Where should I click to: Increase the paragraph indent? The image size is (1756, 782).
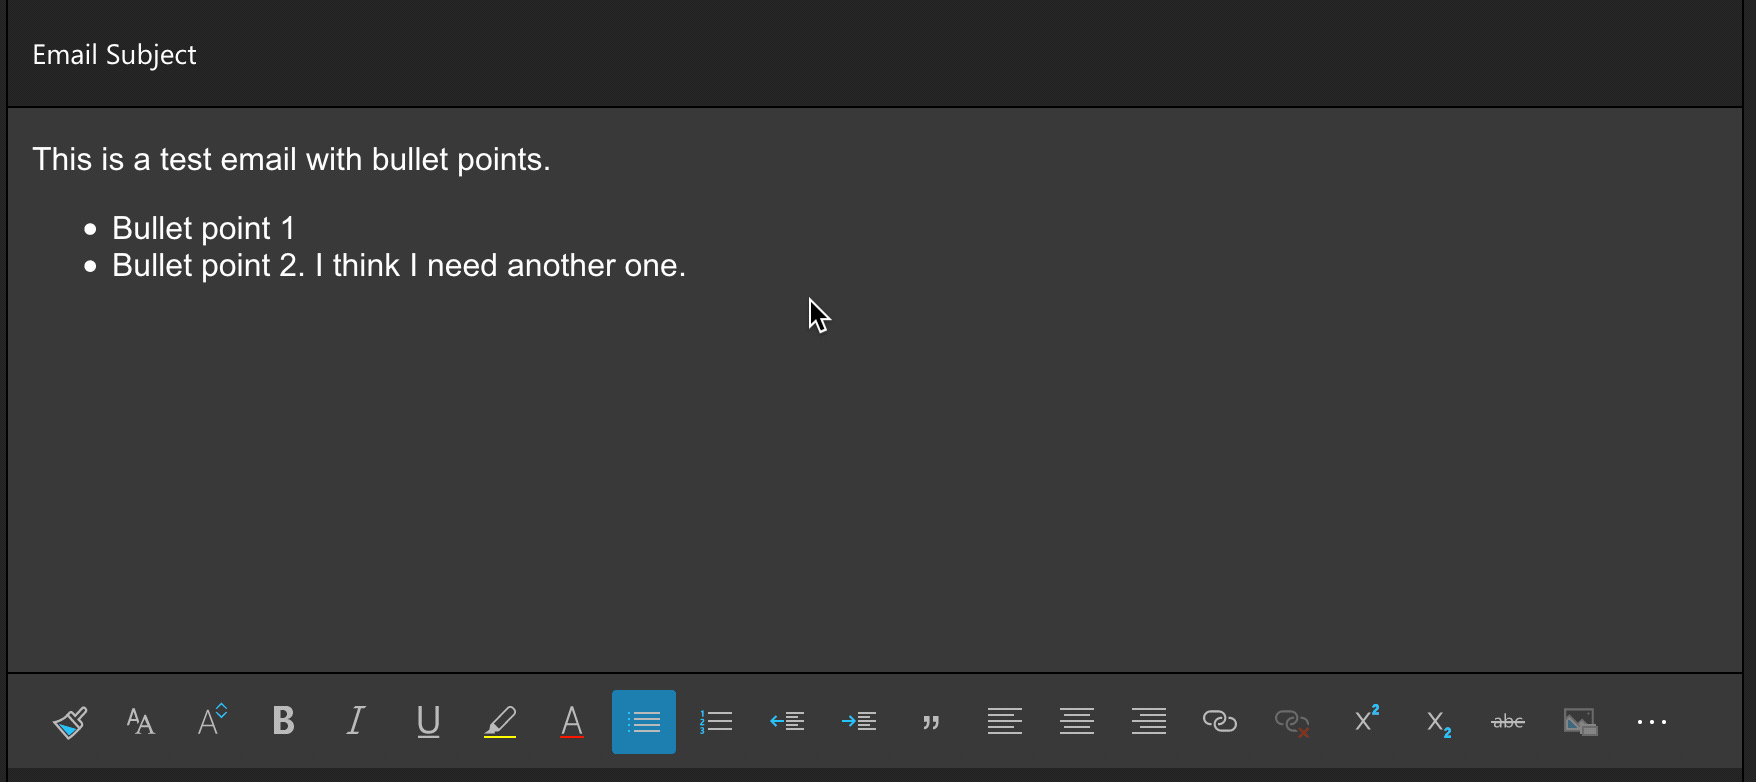[x=860, y=721]
